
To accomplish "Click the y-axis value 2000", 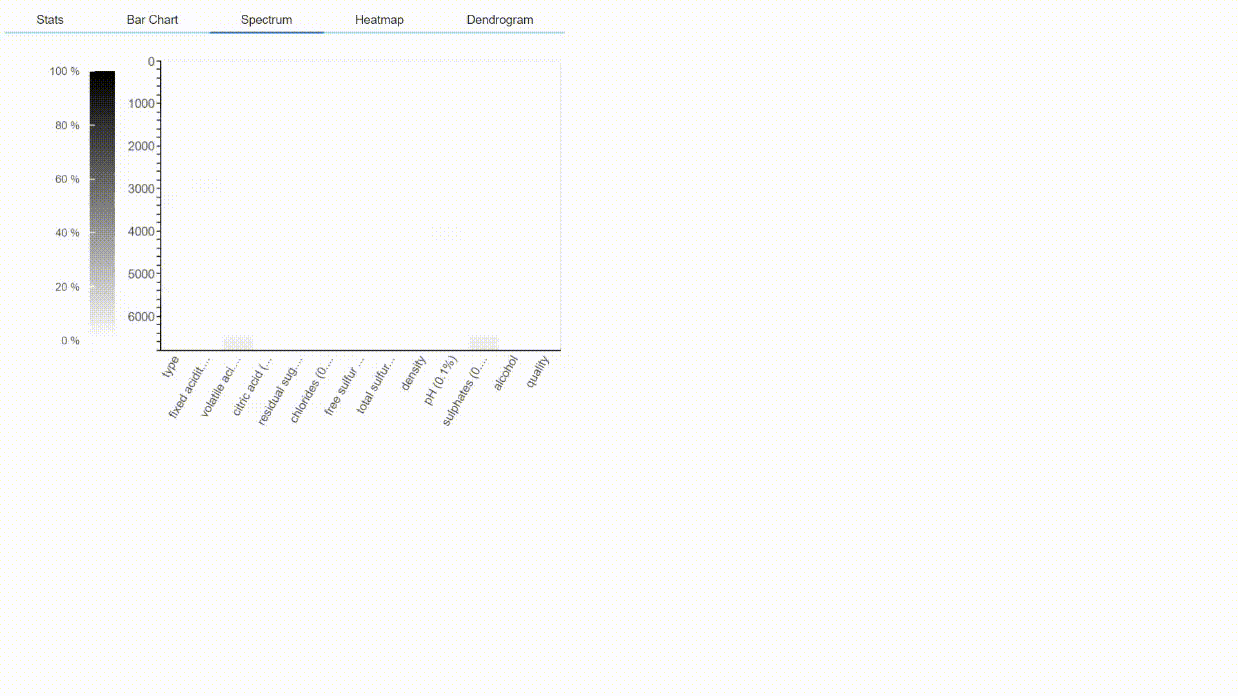I will [142, 147].
